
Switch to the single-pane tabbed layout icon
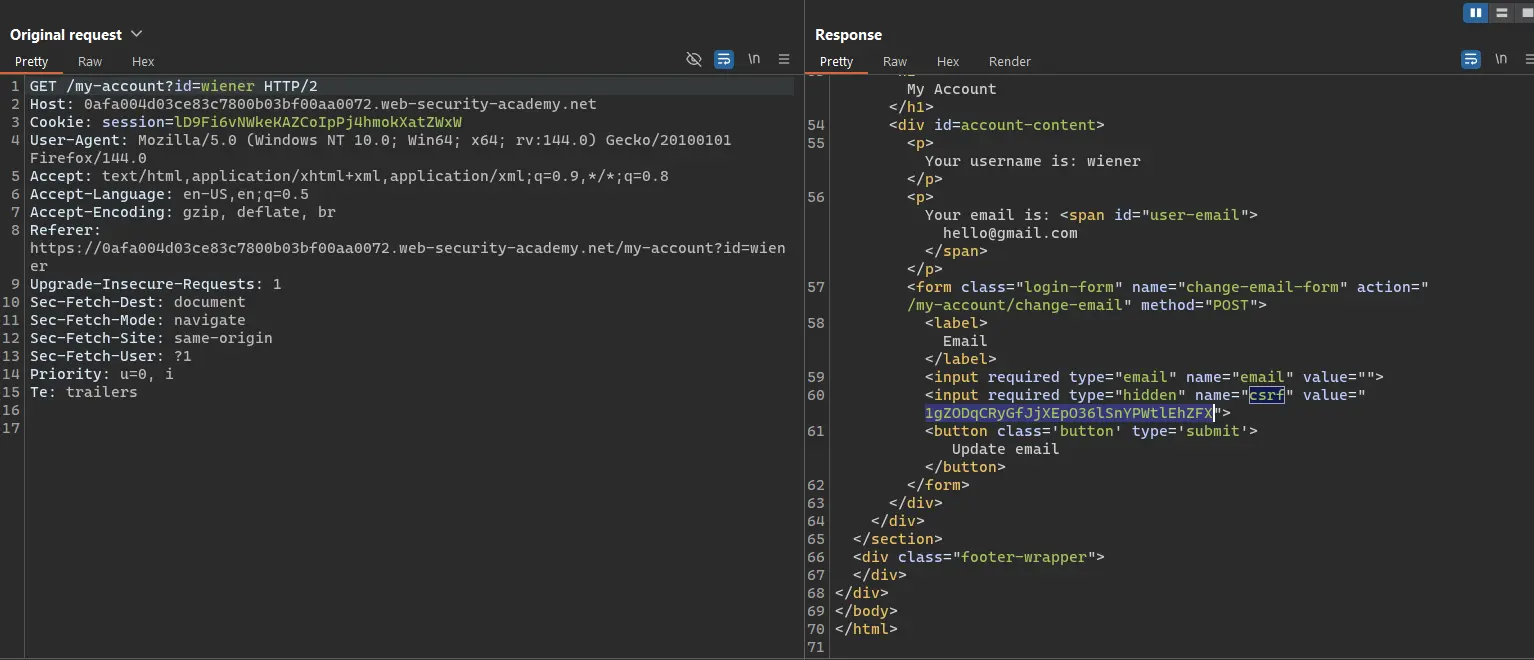point(1526,13)
